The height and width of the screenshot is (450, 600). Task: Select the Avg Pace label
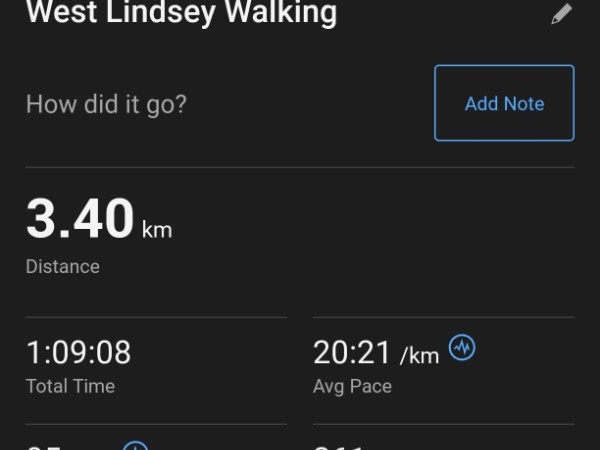coord(352,386)
